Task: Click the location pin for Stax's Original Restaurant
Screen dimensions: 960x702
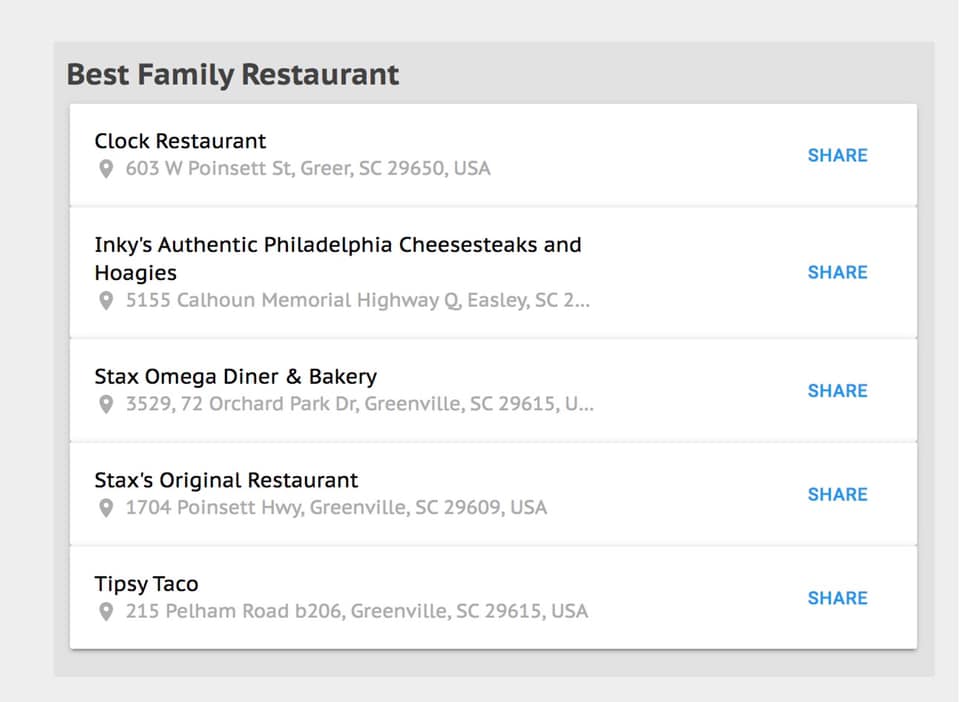Action: 106,508
